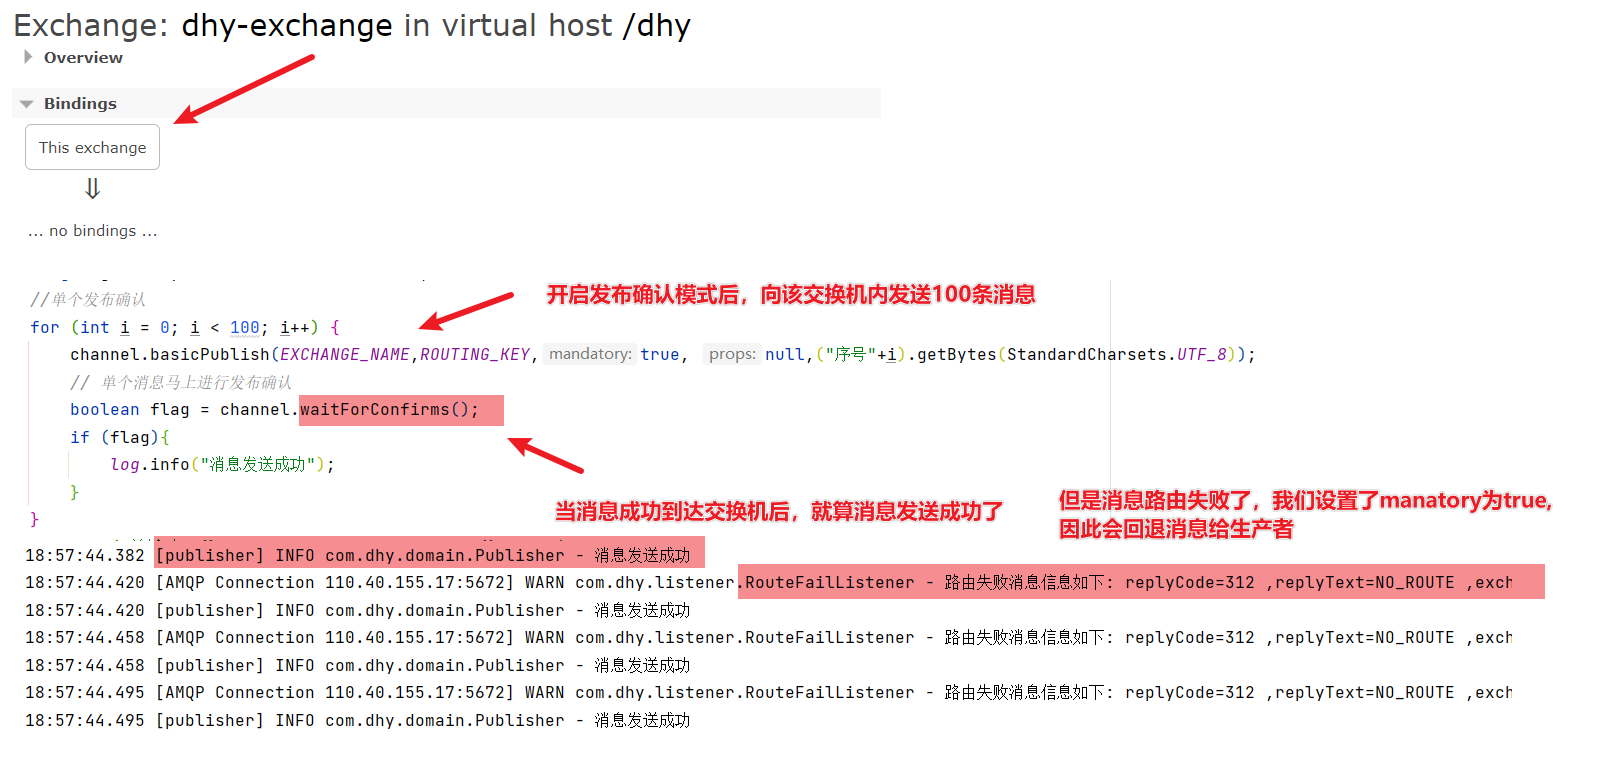This screenshot has width=1607, height=764.
Task: Click the first highlighted Publisher INFO log line
Action: coord(429,553)
